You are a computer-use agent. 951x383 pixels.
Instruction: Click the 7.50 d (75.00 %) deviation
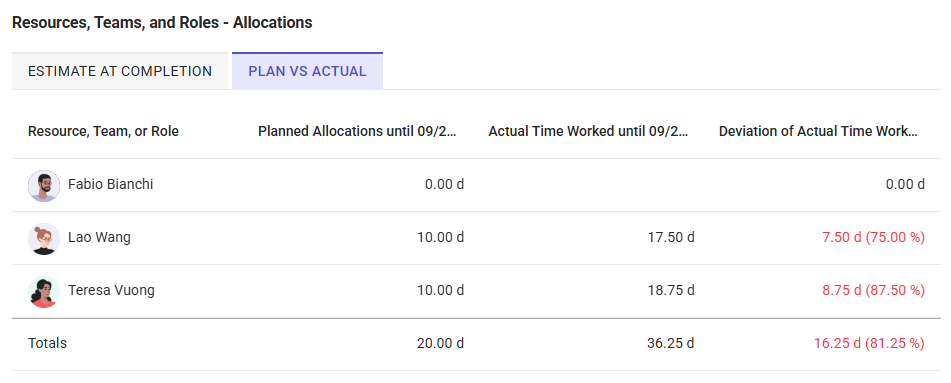(x=873, y=237)
